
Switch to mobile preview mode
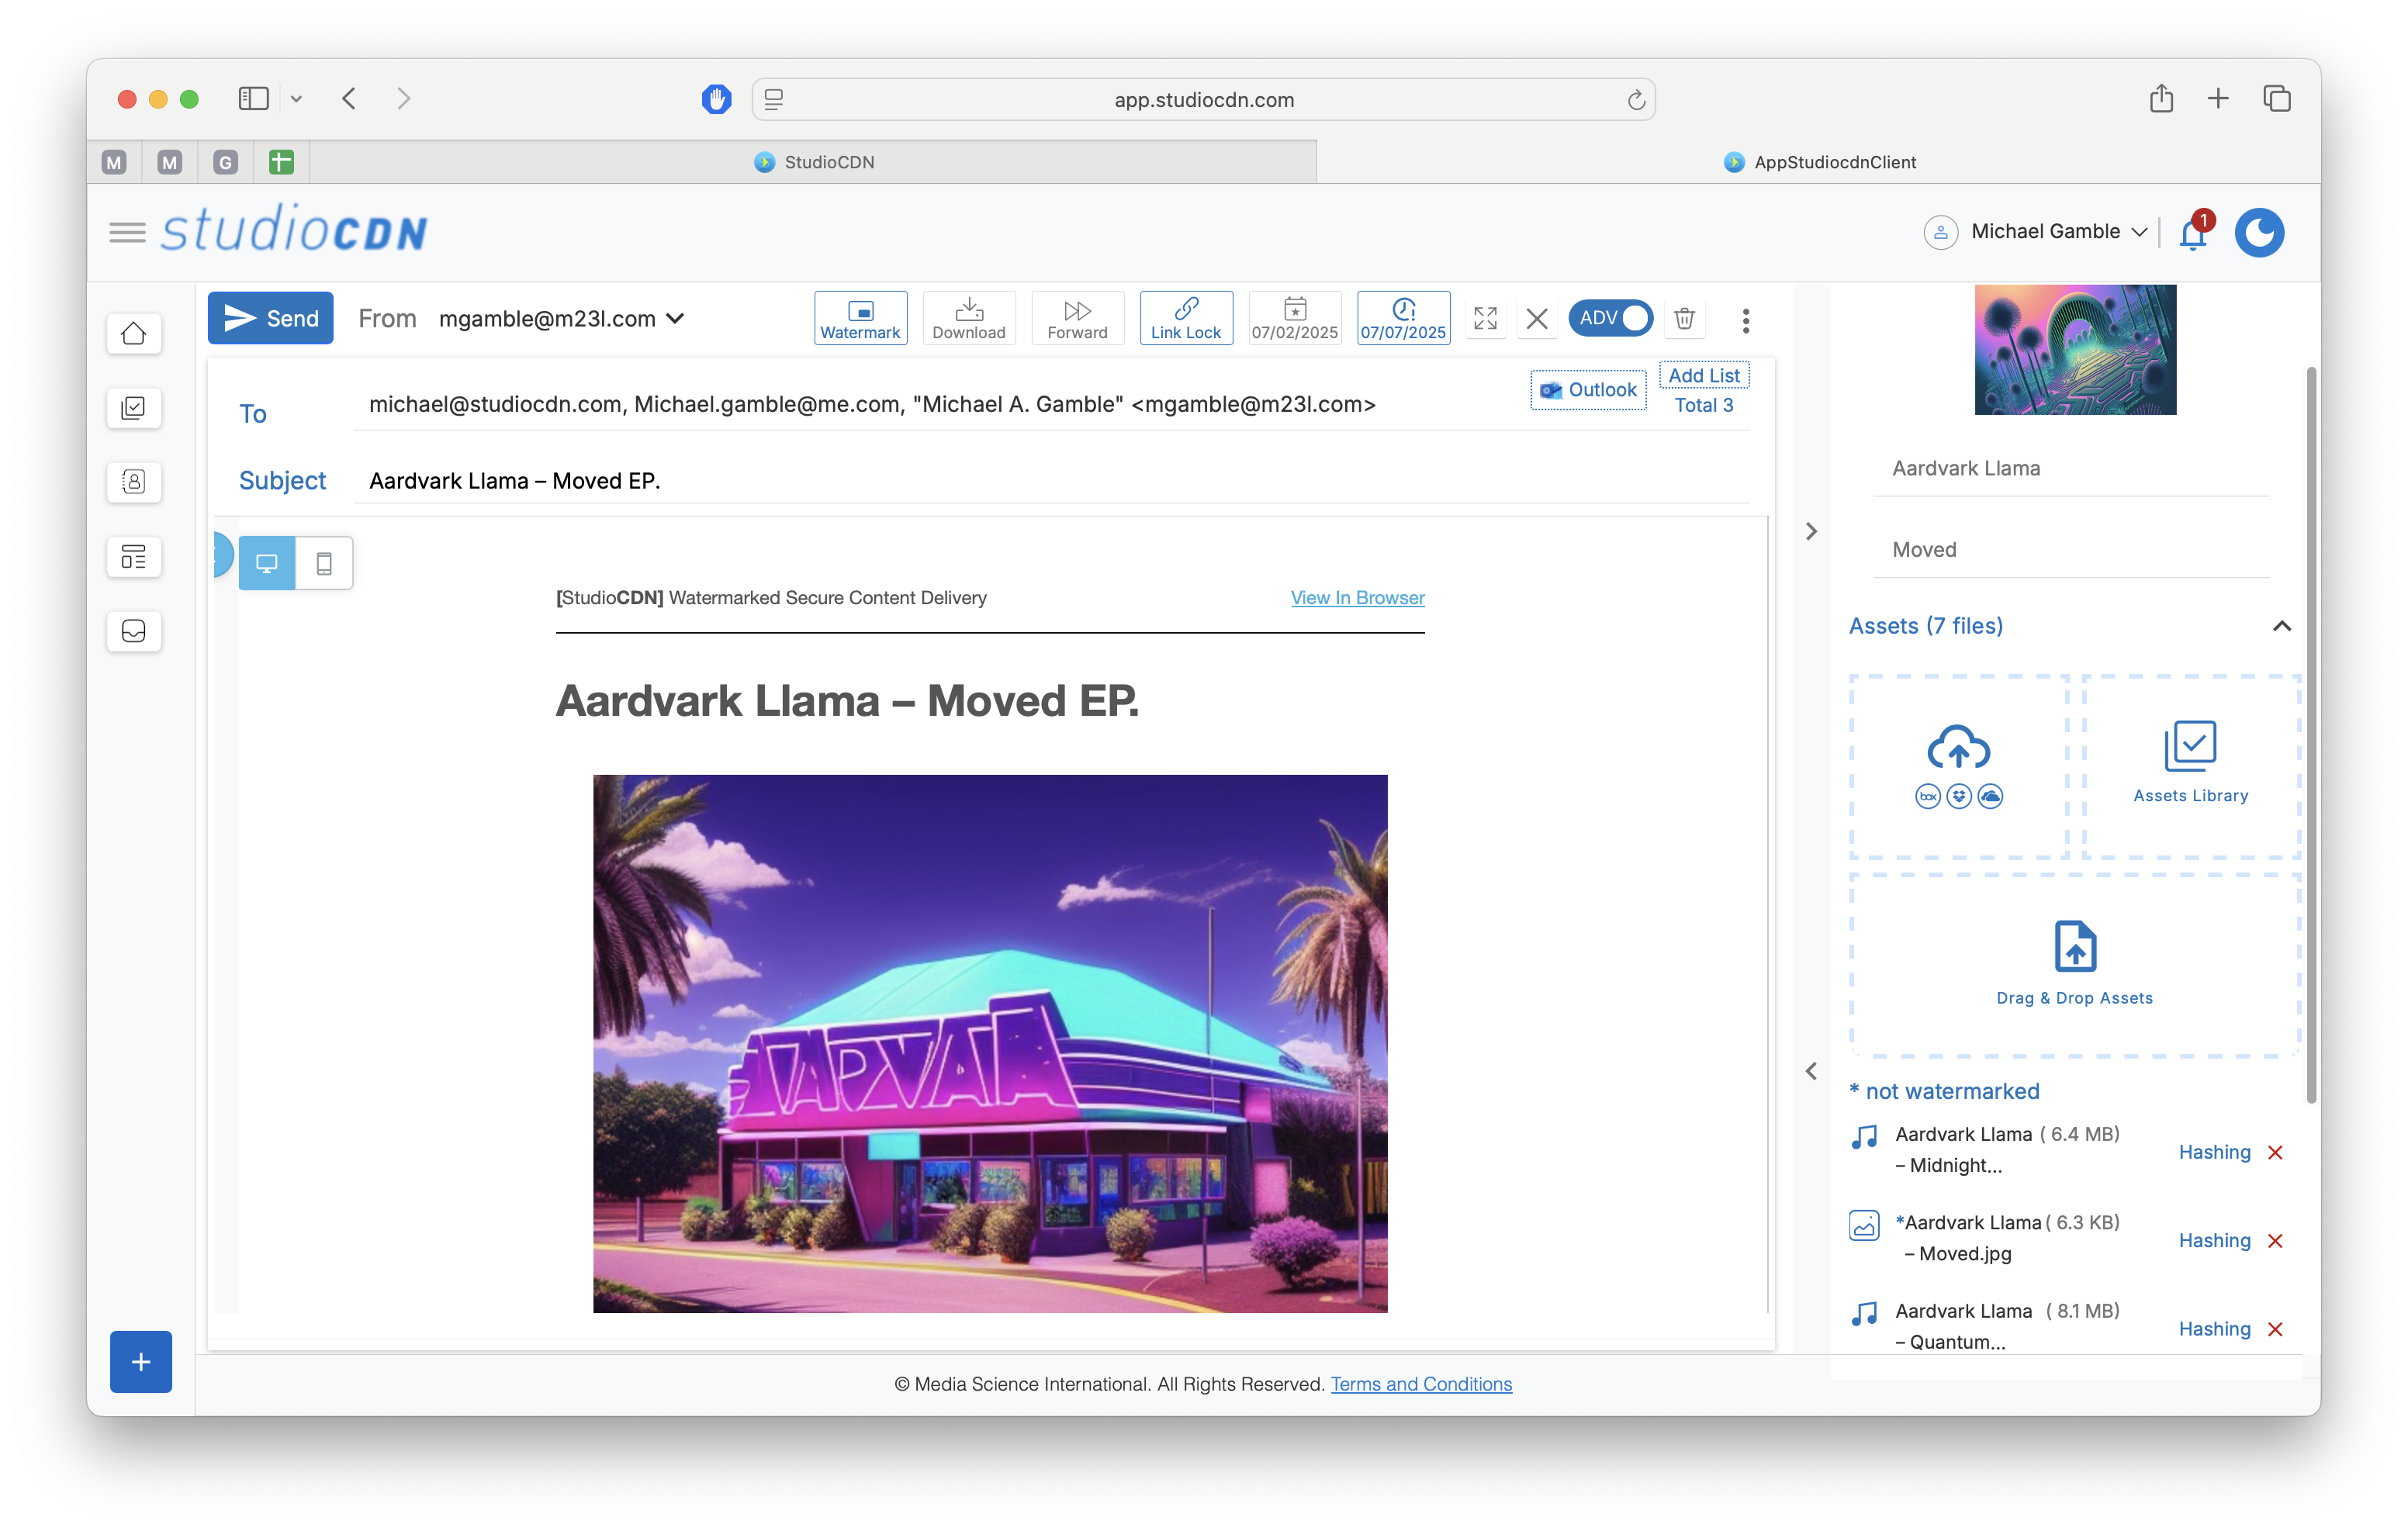[324, 563]
